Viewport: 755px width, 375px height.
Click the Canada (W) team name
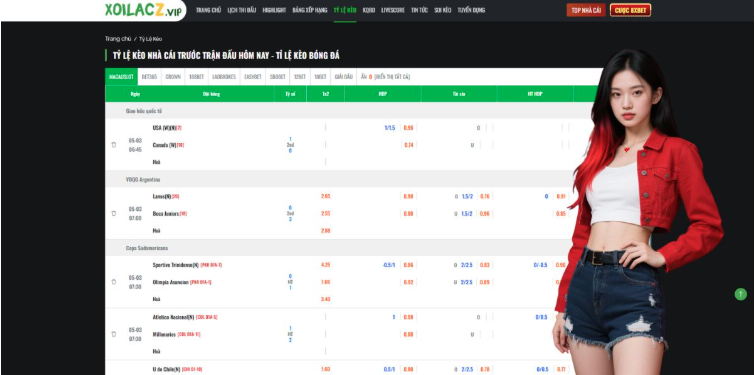(x=164, y=145)
